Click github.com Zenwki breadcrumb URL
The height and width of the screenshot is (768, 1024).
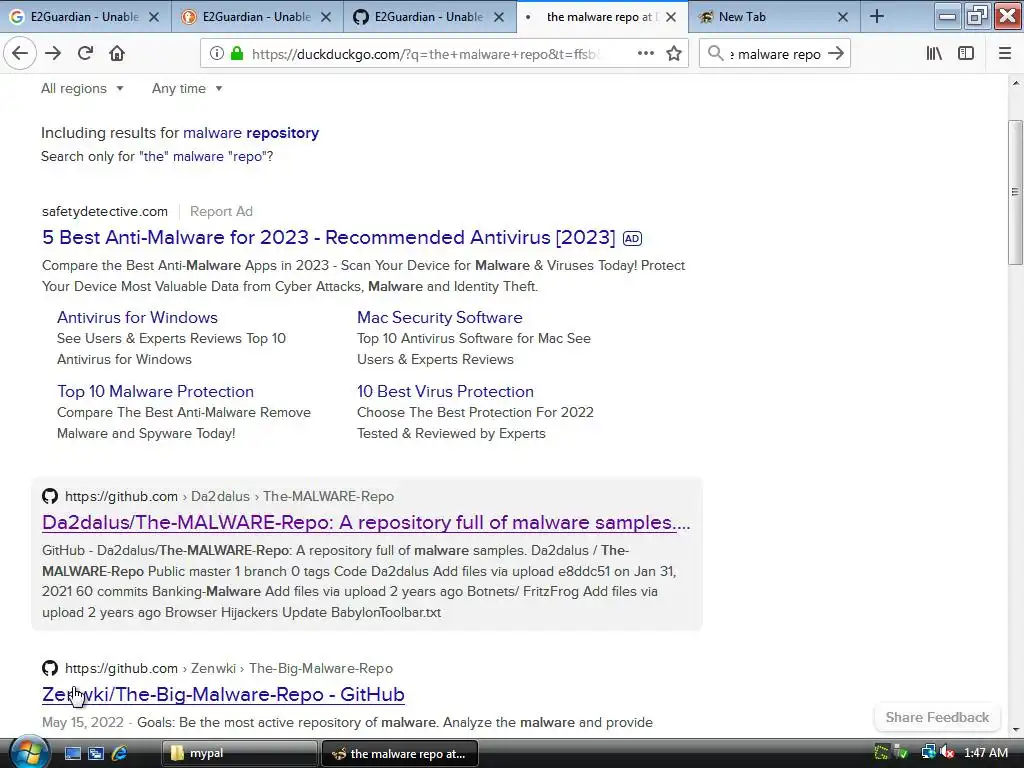[x=229, y=669]
